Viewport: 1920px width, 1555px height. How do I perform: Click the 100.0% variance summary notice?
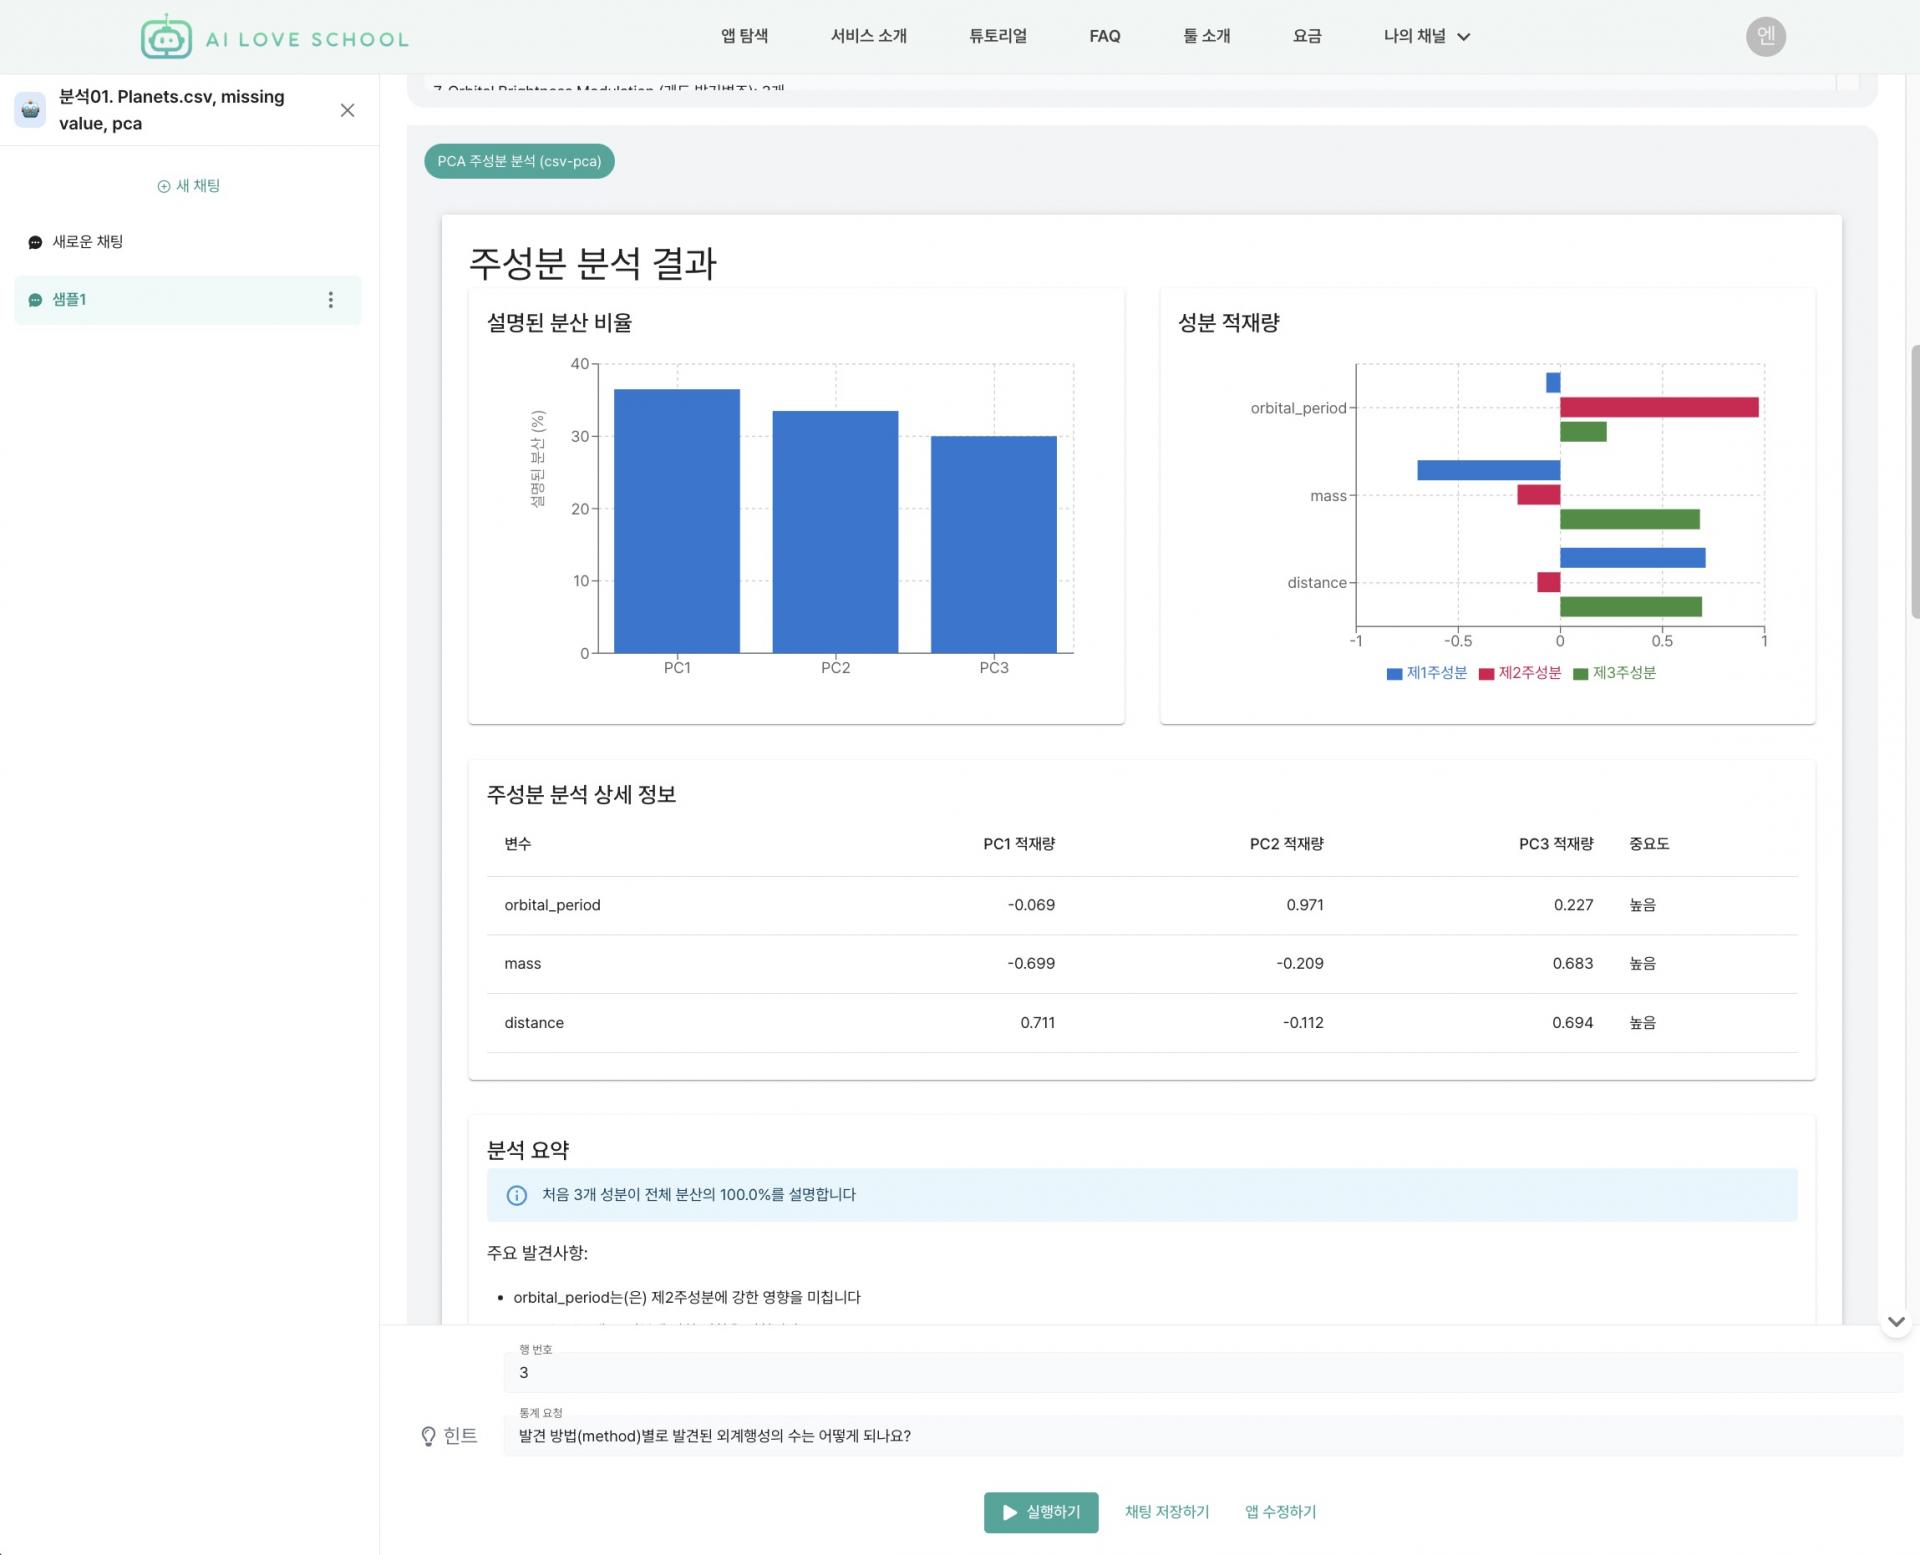click(x=1141, y=1195)
